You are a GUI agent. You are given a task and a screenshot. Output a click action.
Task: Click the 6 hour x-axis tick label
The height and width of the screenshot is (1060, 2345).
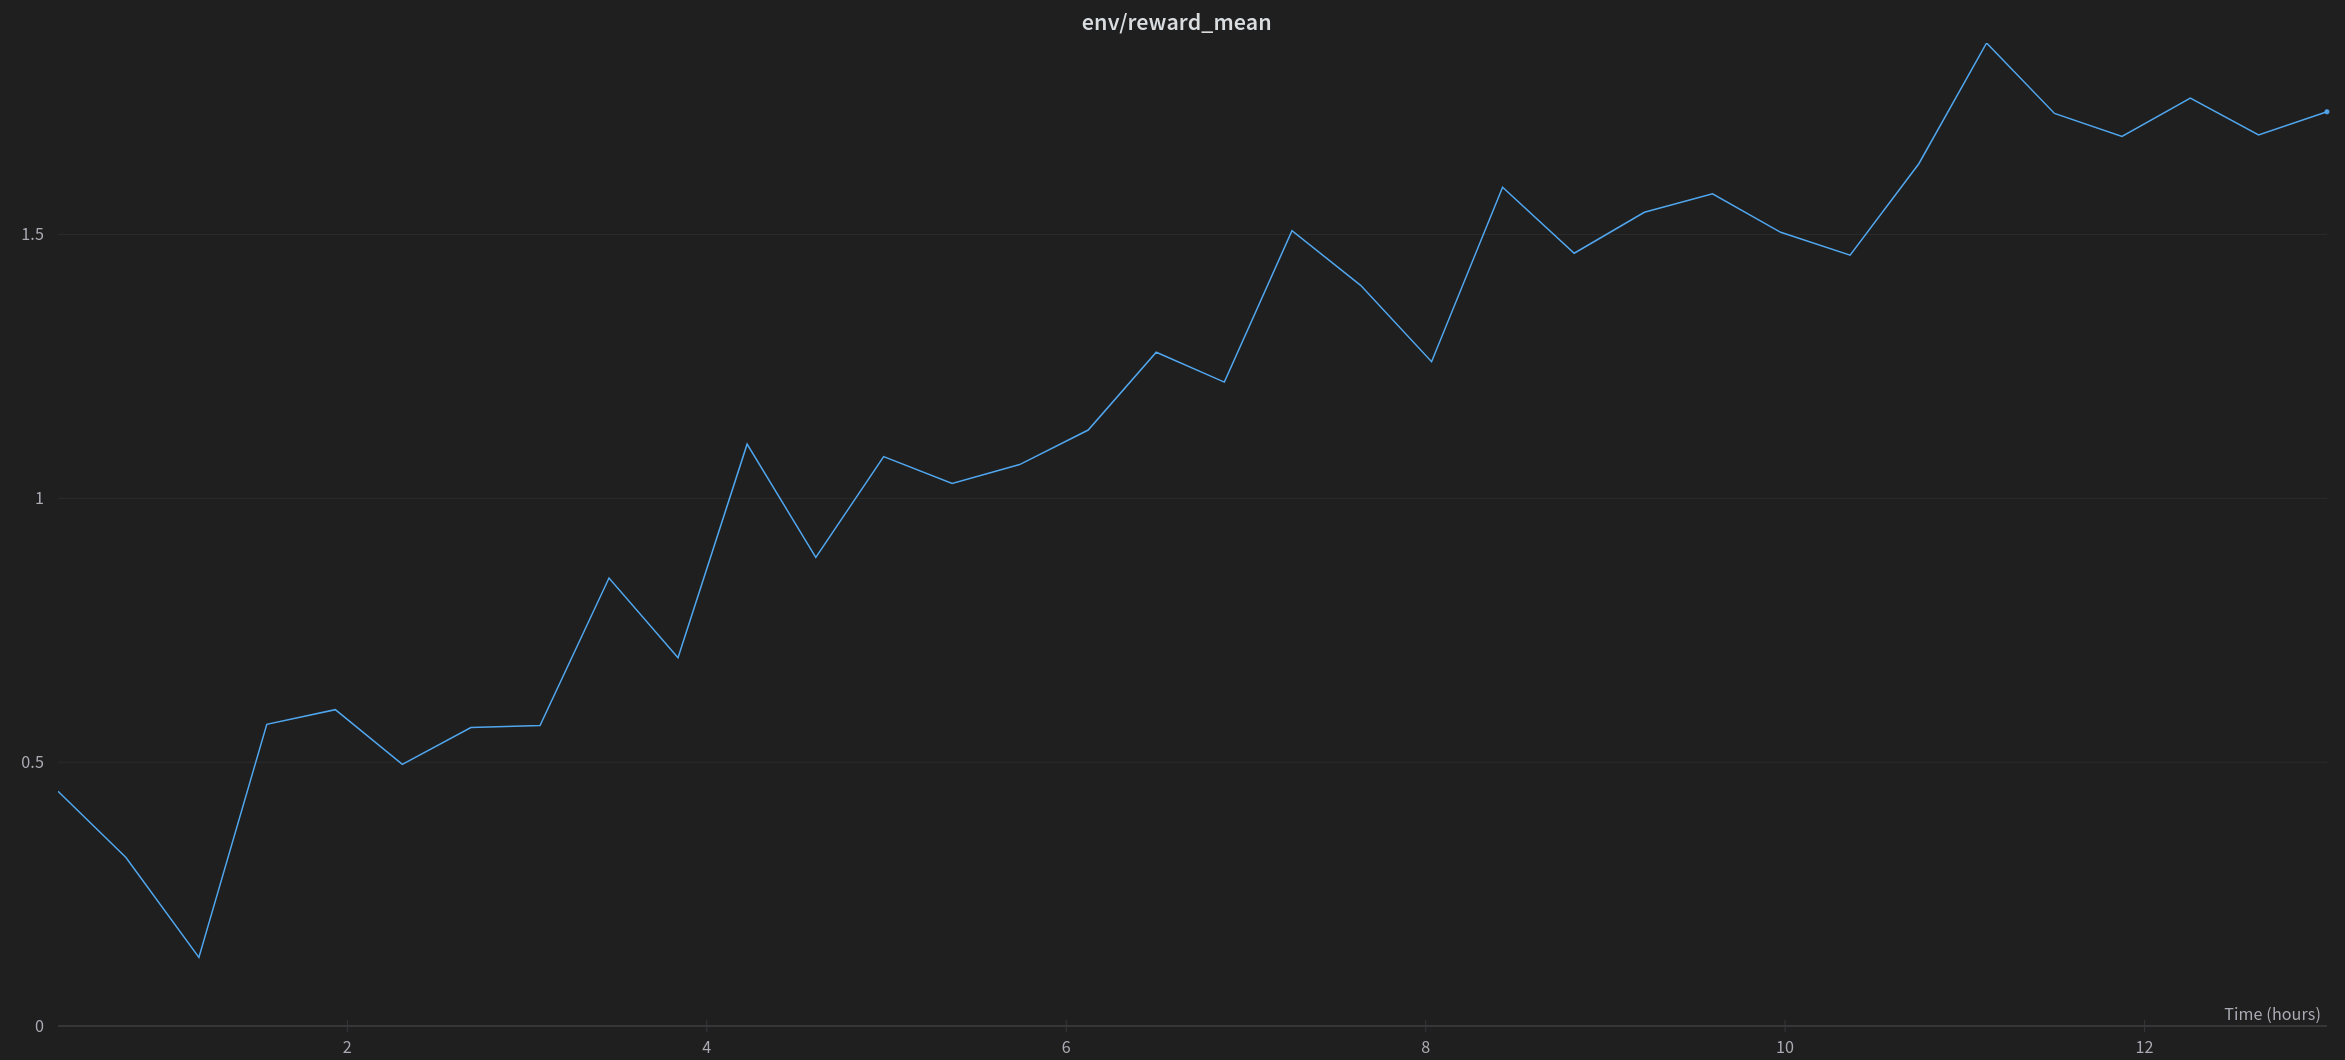(1066, 1047)
